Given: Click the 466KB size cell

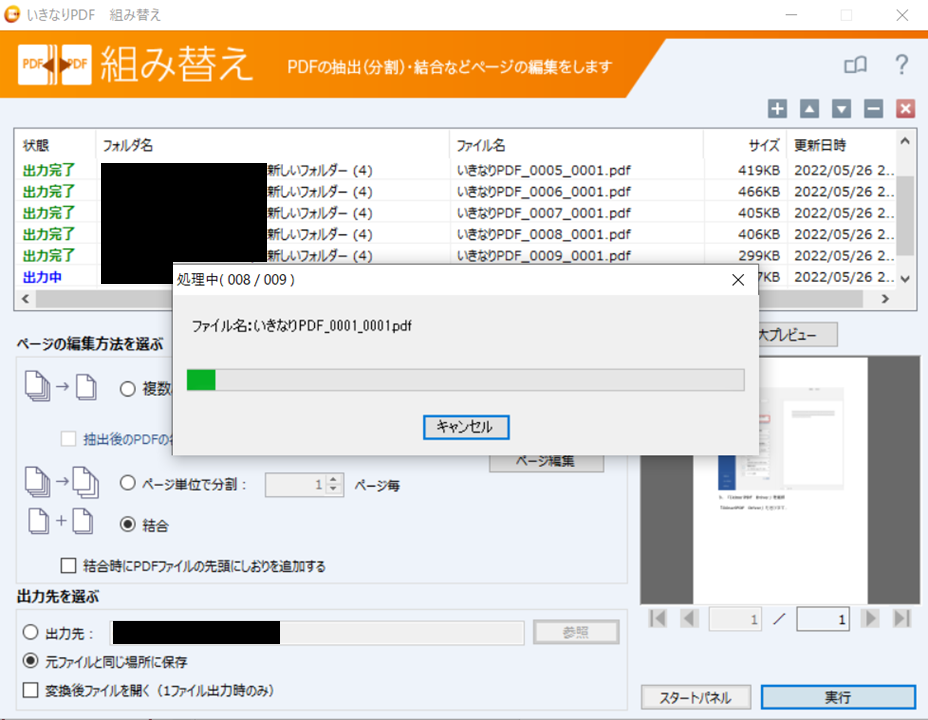Looking at the screenshot, I should (x=759, y=192).
